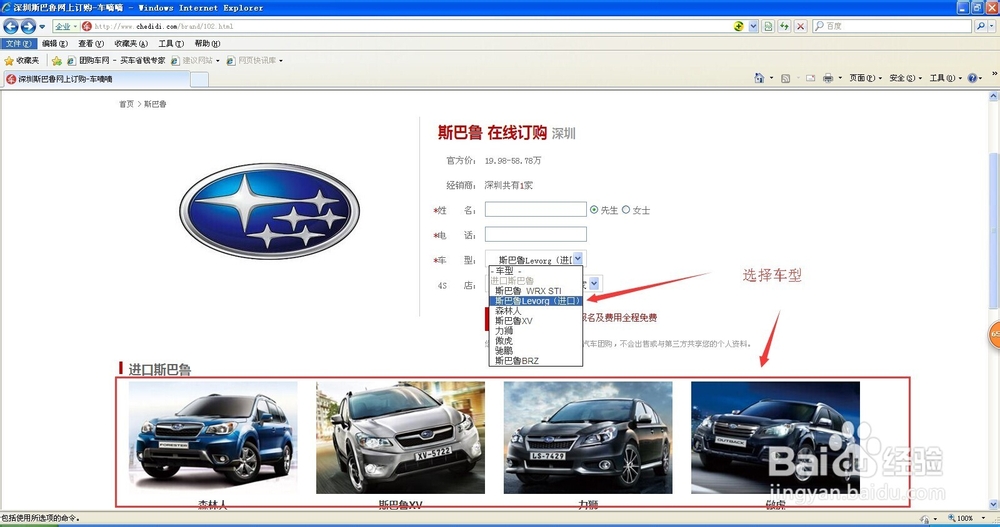Expand the command bar overflow chevron
This screenshot has width=1000, height=527.
[994, 74]
